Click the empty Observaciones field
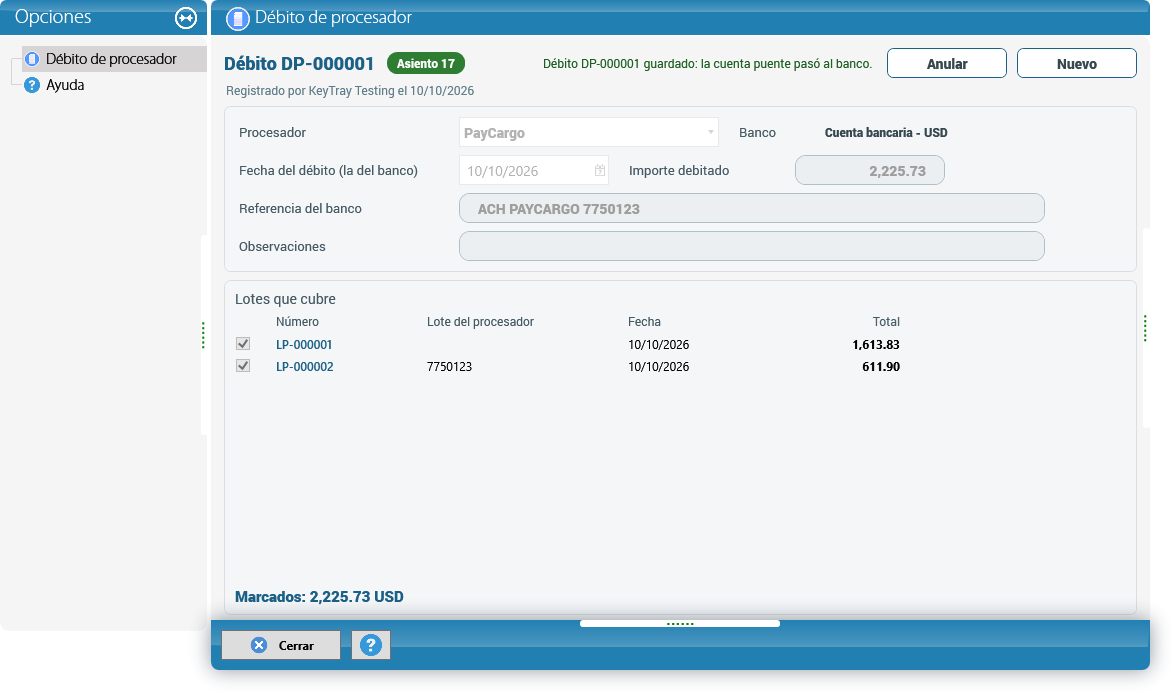The height and width of the screenshot is (692, 1172). click(x=752, y=247)
